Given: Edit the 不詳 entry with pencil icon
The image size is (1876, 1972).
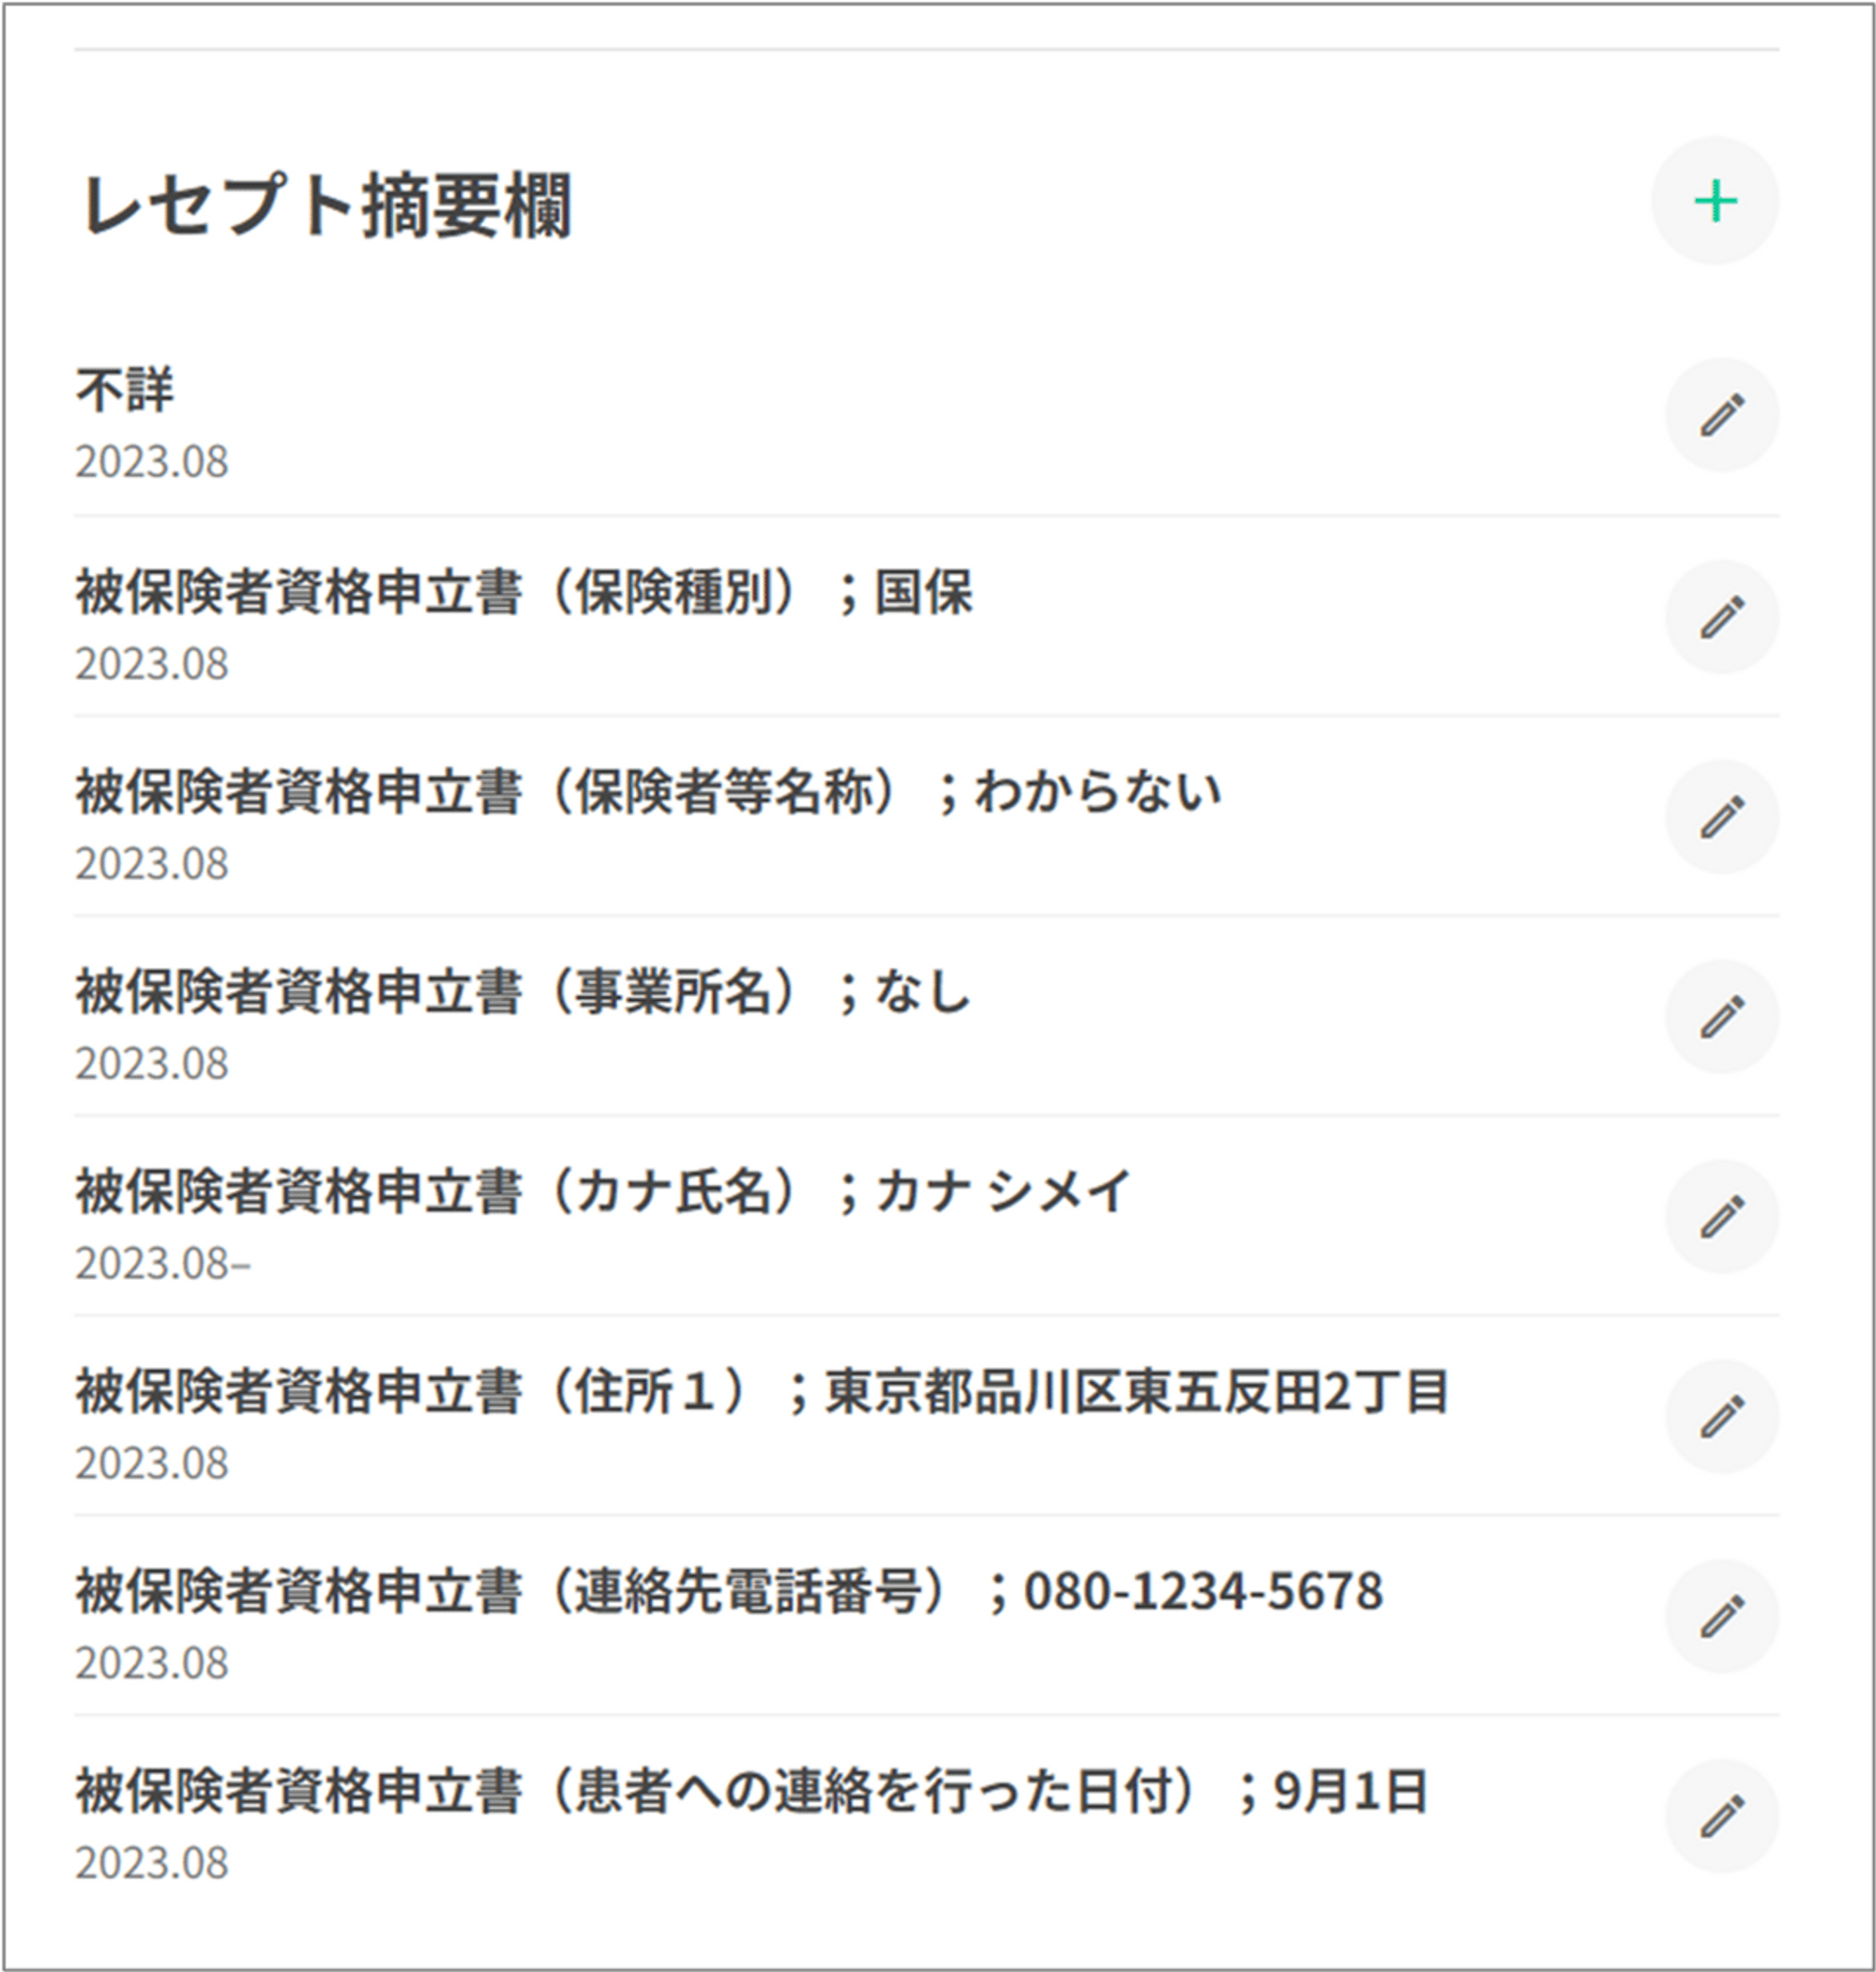Looking at the screenshot, I should pos(1721,415).
